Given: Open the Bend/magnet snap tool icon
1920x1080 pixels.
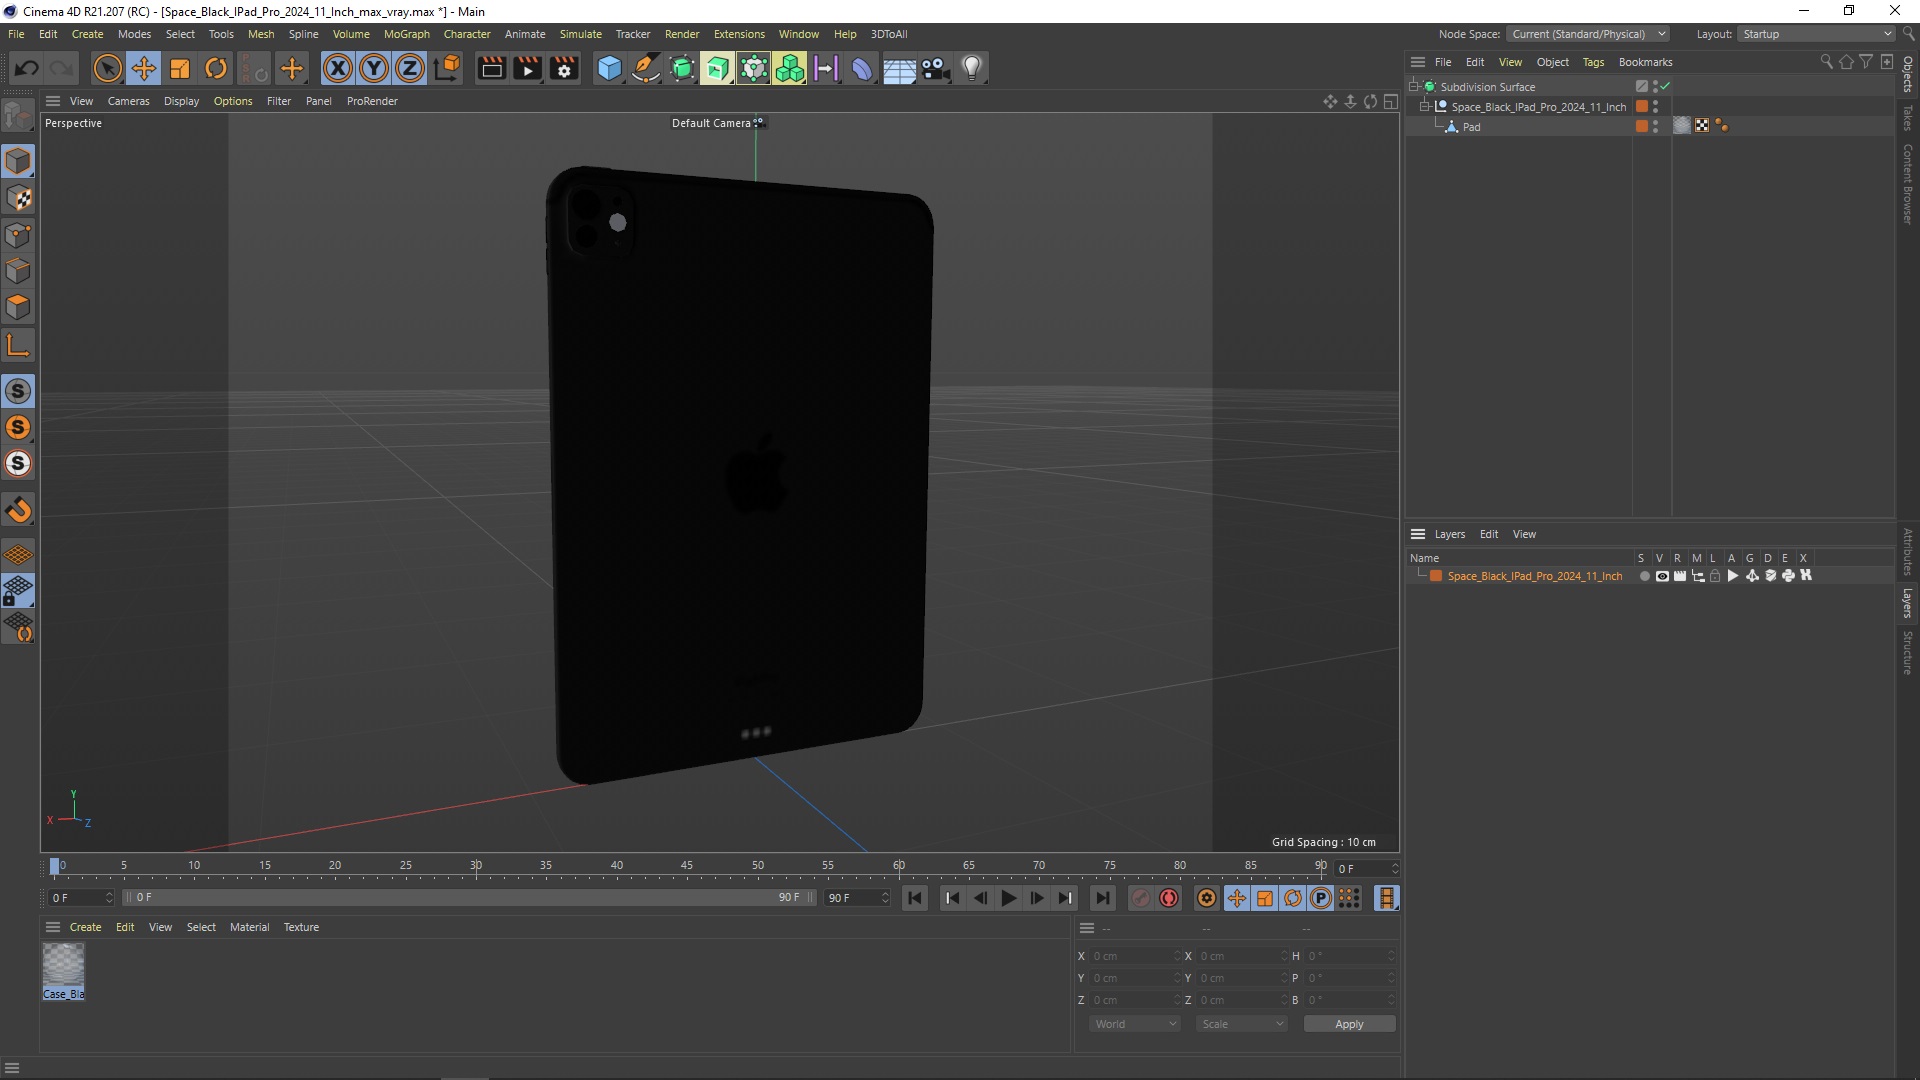Looking at the screenshot, I should point(18,510).
